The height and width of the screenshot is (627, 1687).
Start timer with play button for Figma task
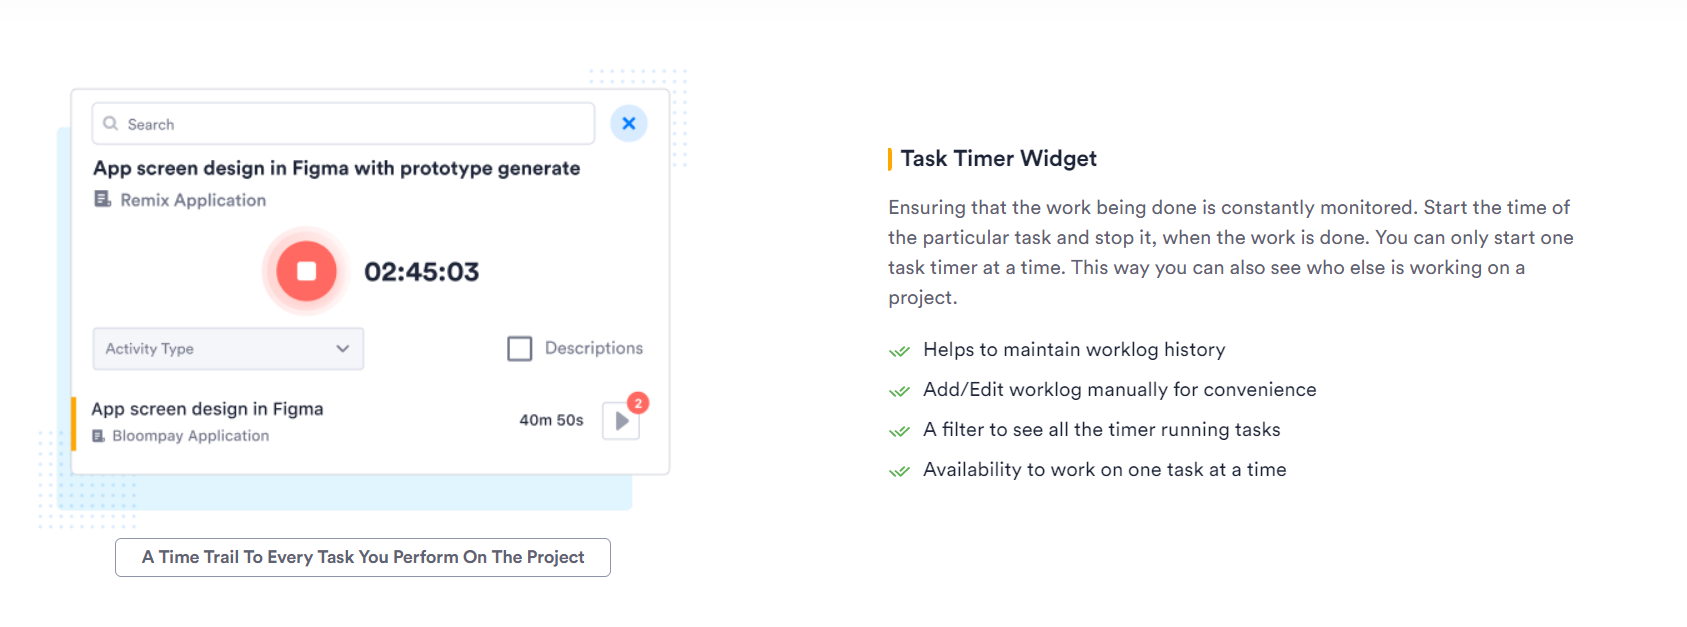tap(621, 421)
